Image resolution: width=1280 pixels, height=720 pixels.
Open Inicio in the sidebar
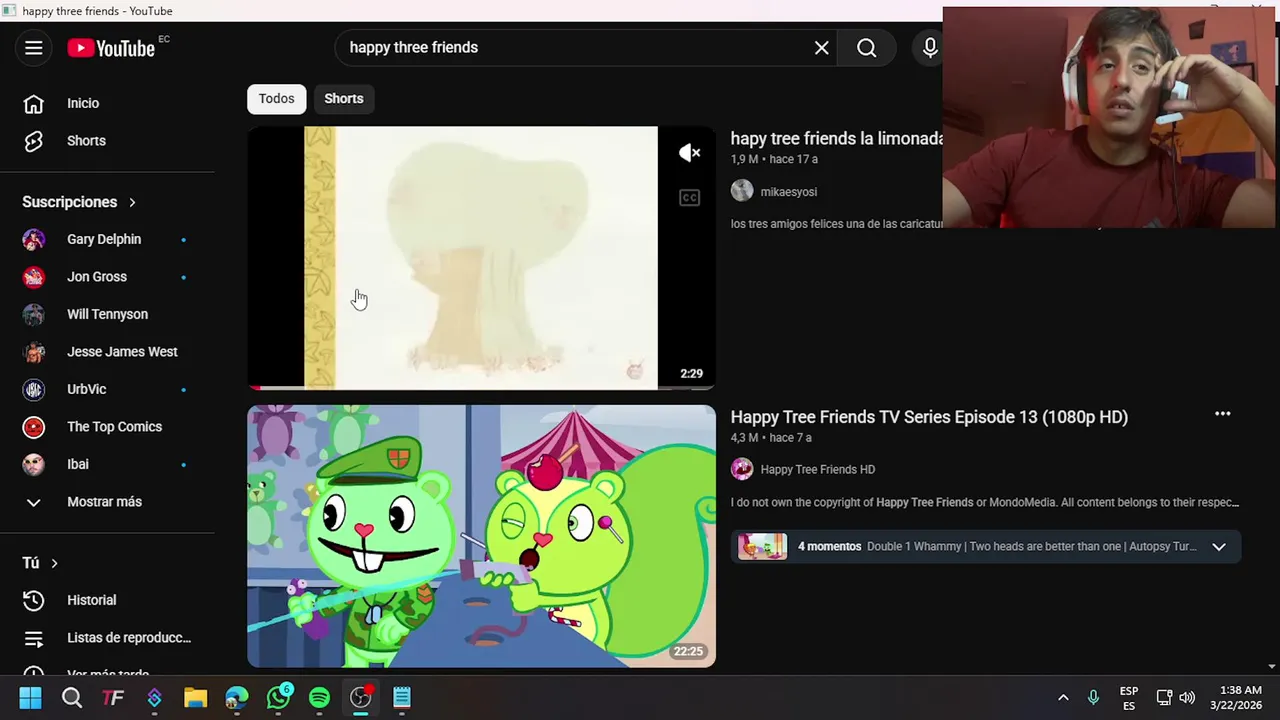(x=107, y=103)
